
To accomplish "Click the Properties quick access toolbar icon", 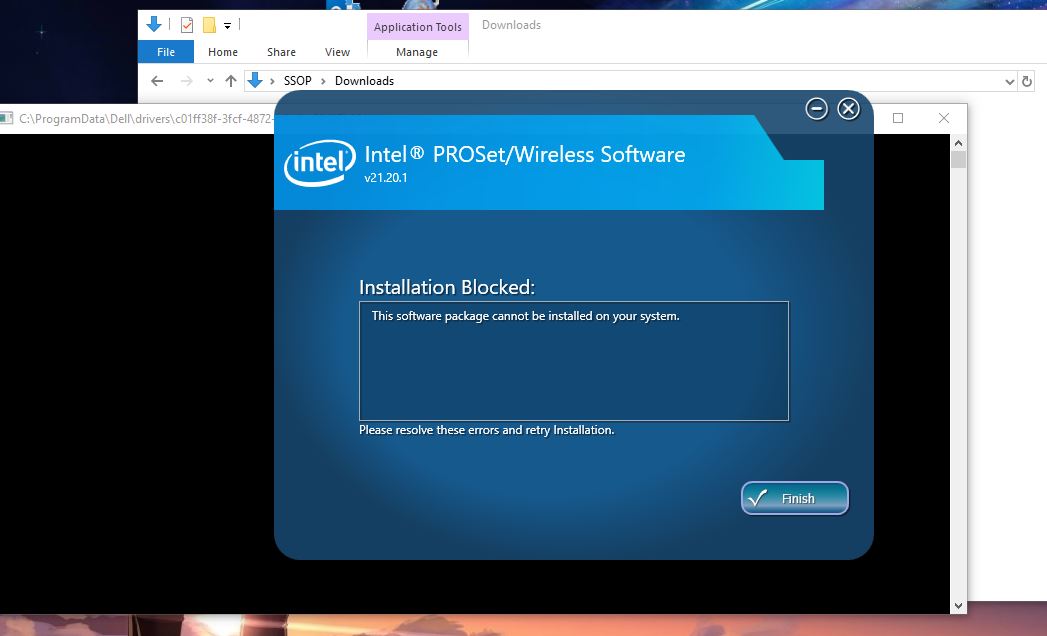I will point(187,25).
